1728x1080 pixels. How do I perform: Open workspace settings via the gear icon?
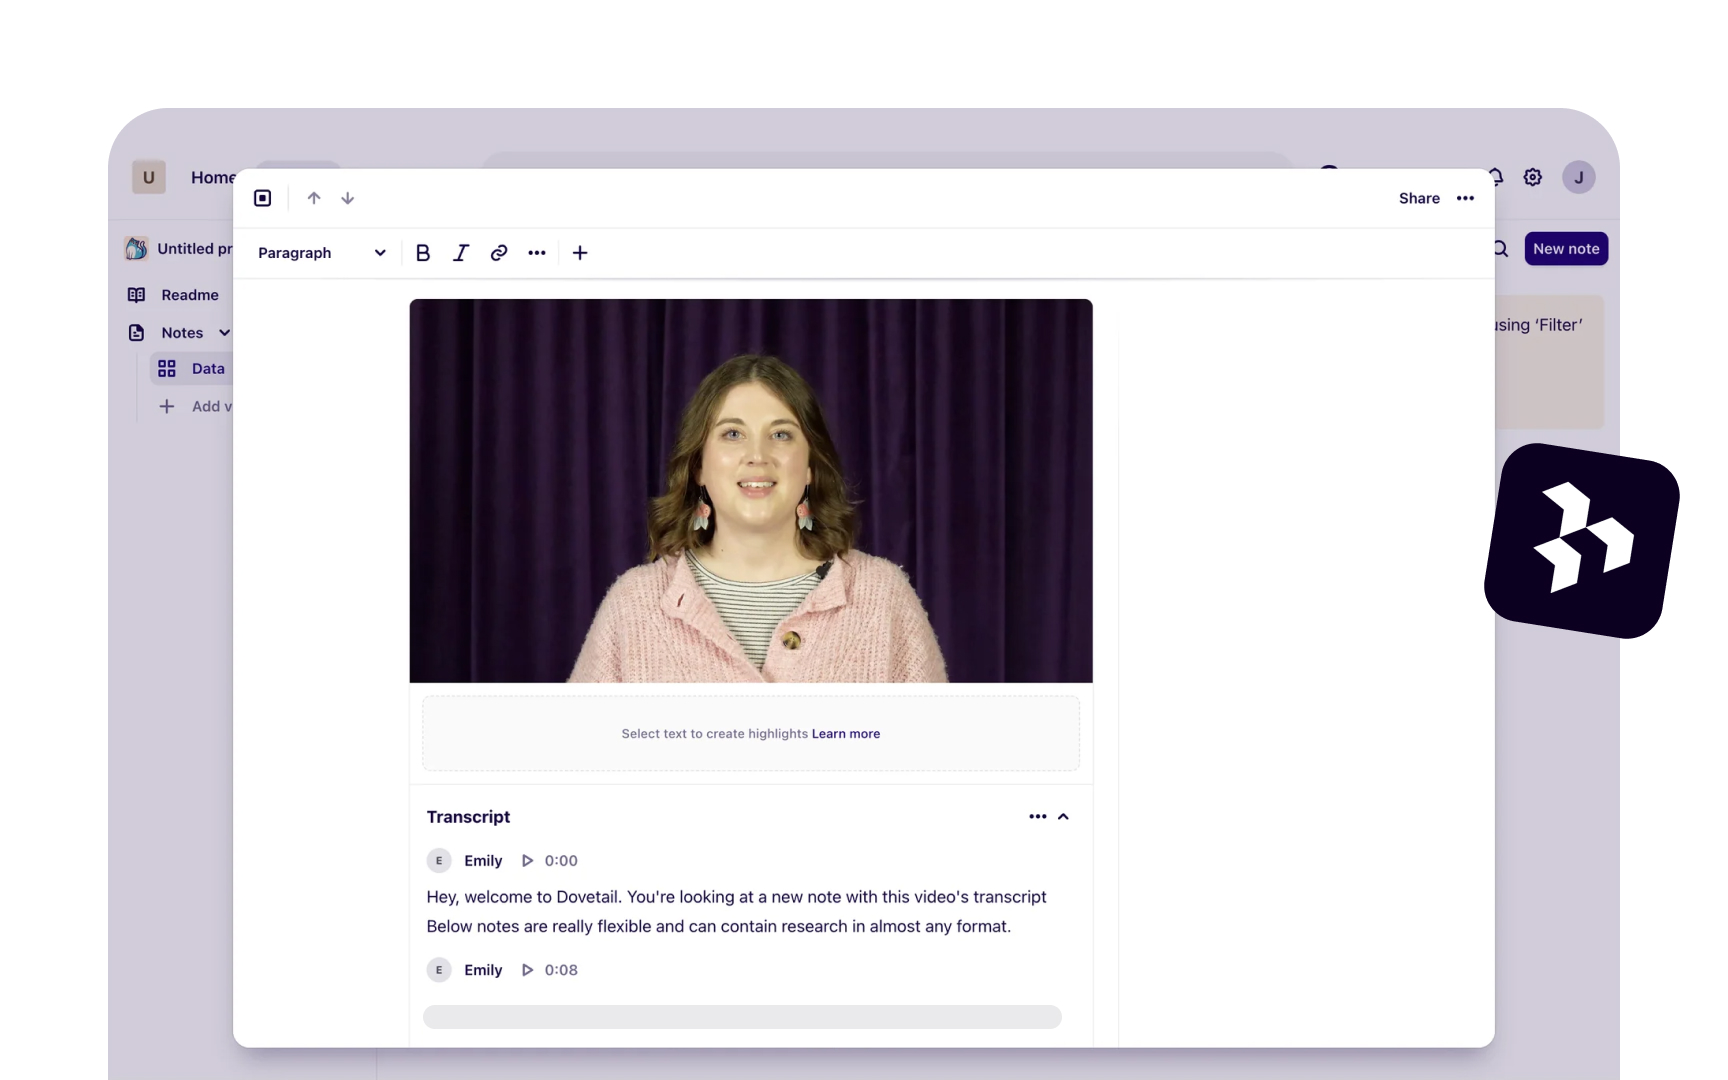1532,177
